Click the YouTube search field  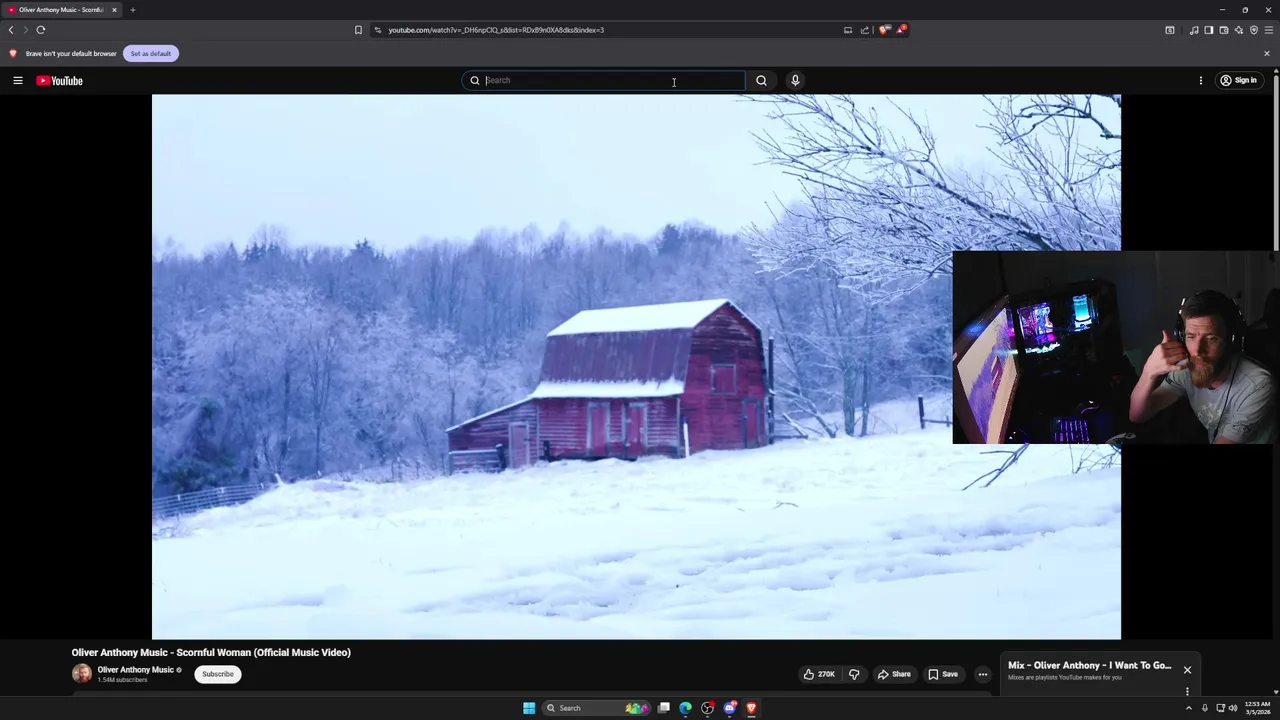[603, 80]
